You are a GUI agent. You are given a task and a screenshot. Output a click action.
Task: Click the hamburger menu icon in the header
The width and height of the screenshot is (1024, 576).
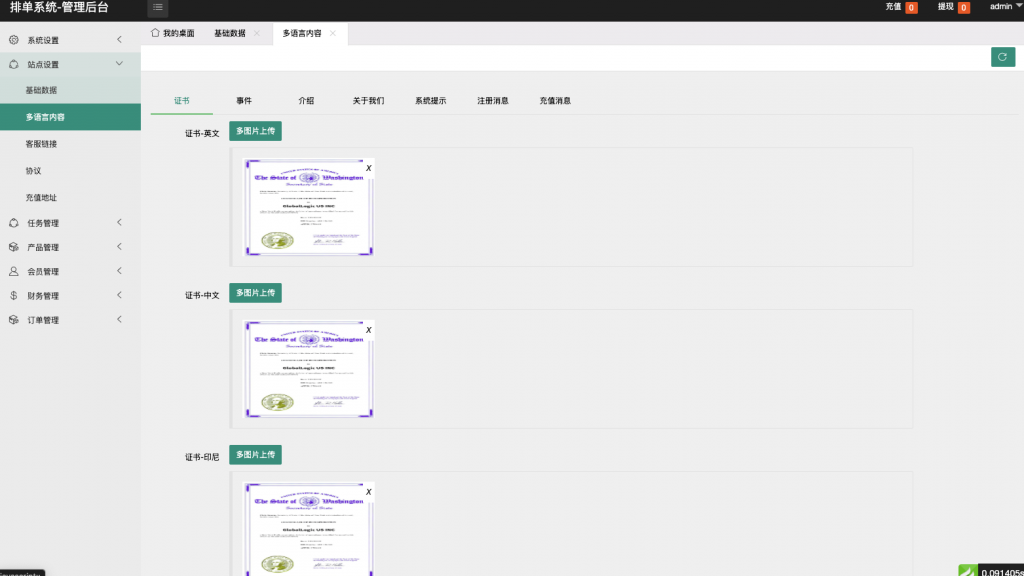click(x=157, y=8)
